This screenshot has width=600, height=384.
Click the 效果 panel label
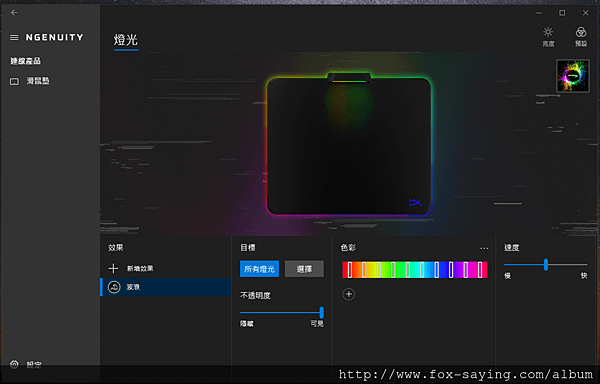click(x=116, y=248)
